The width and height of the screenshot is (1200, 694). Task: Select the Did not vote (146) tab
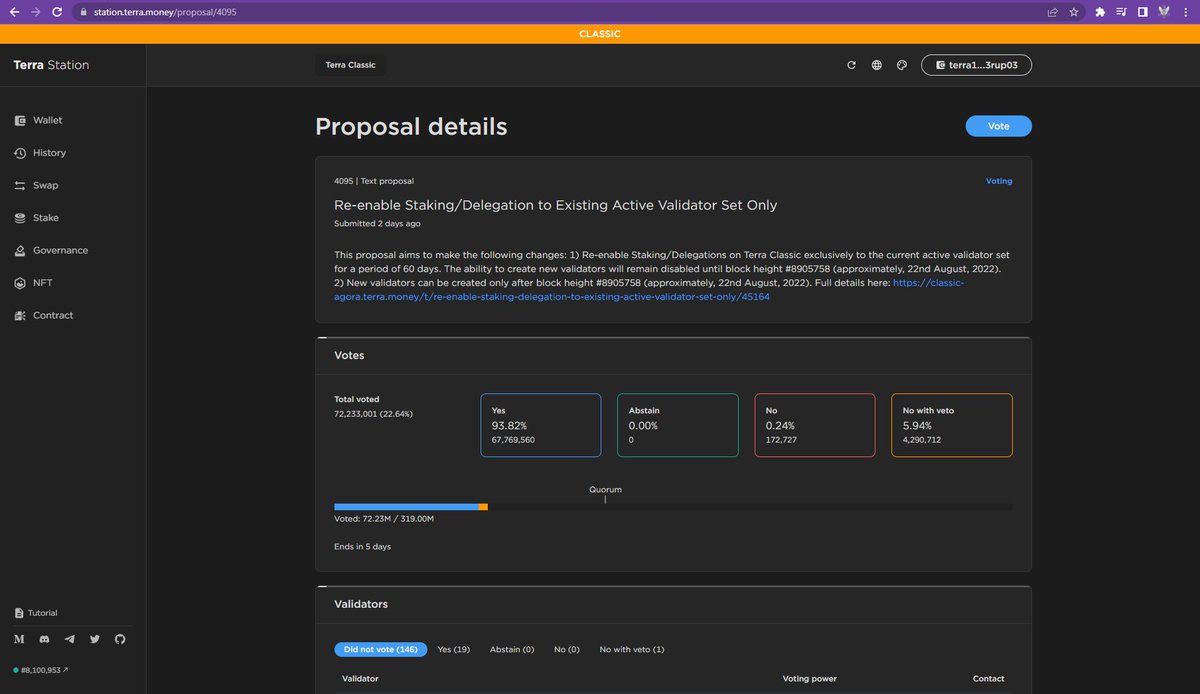point(381,650)
